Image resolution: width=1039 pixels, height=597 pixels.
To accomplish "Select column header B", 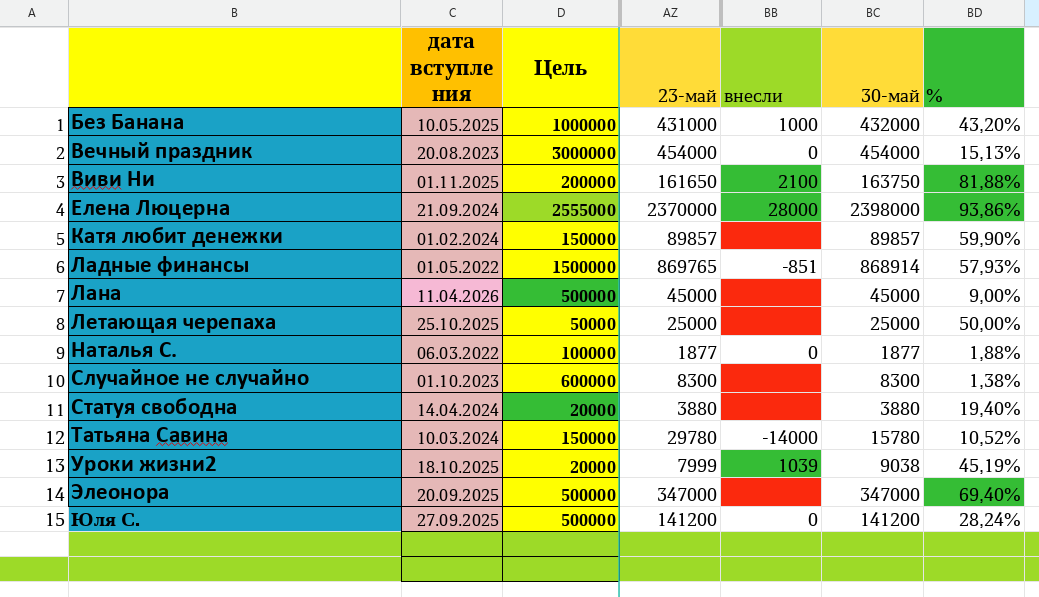I will 235,13.
